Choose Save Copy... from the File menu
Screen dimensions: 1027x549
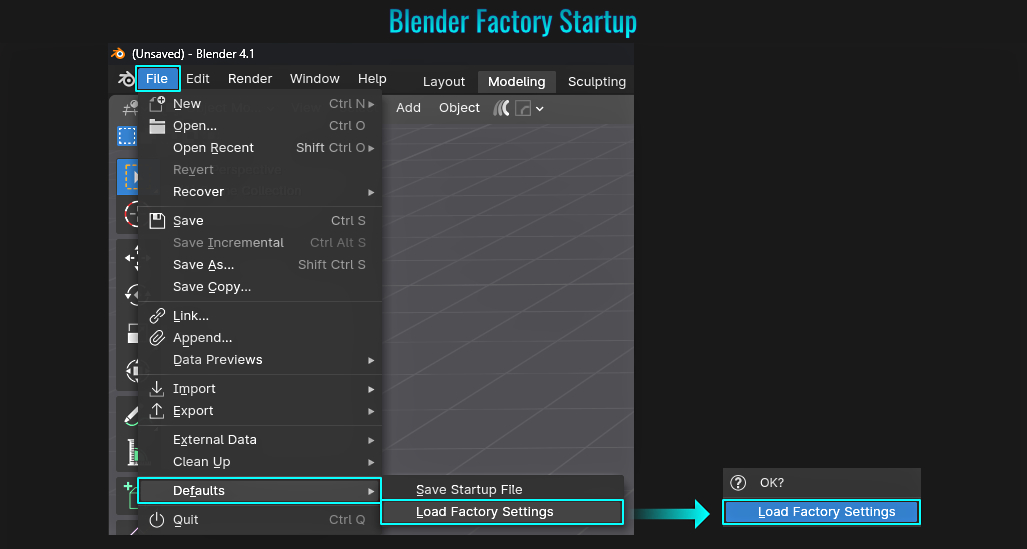260,287
